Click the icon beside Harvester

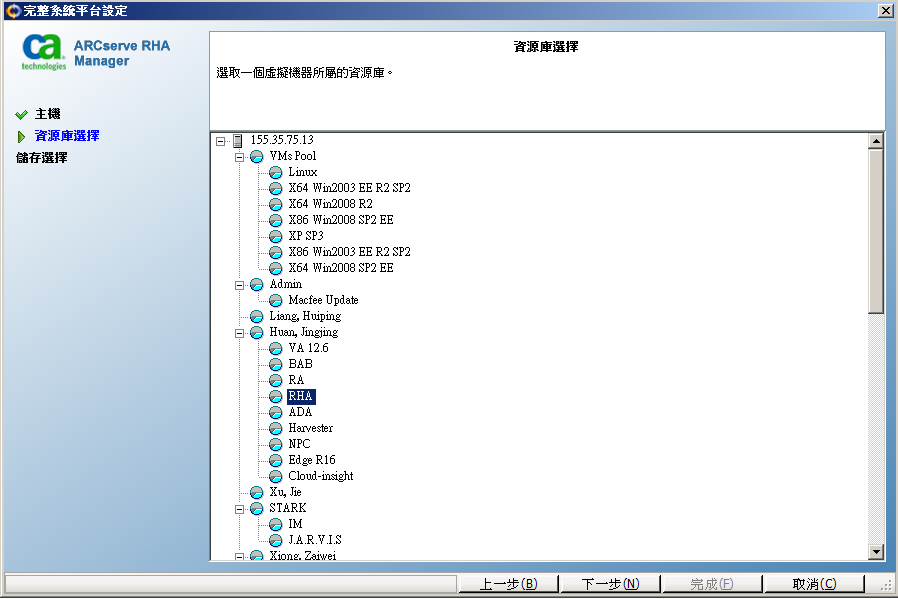point(275,429)
